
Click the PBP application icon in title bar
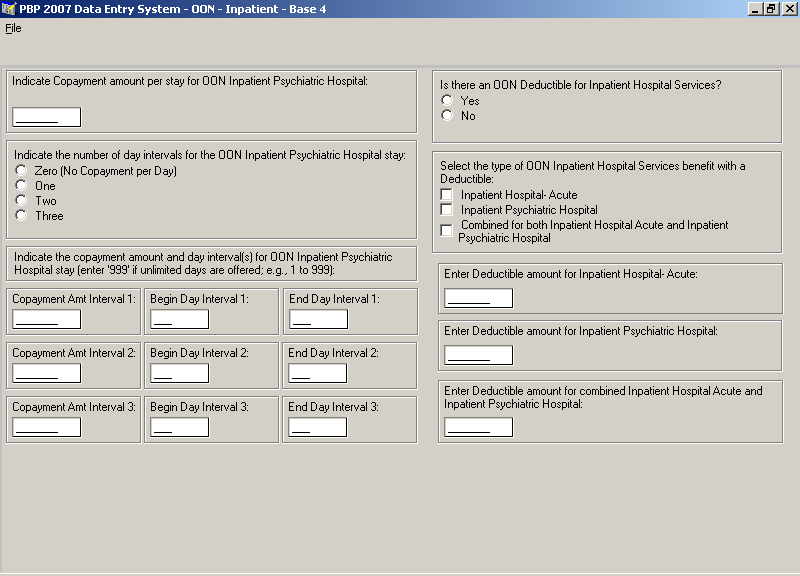pos(9,9)
